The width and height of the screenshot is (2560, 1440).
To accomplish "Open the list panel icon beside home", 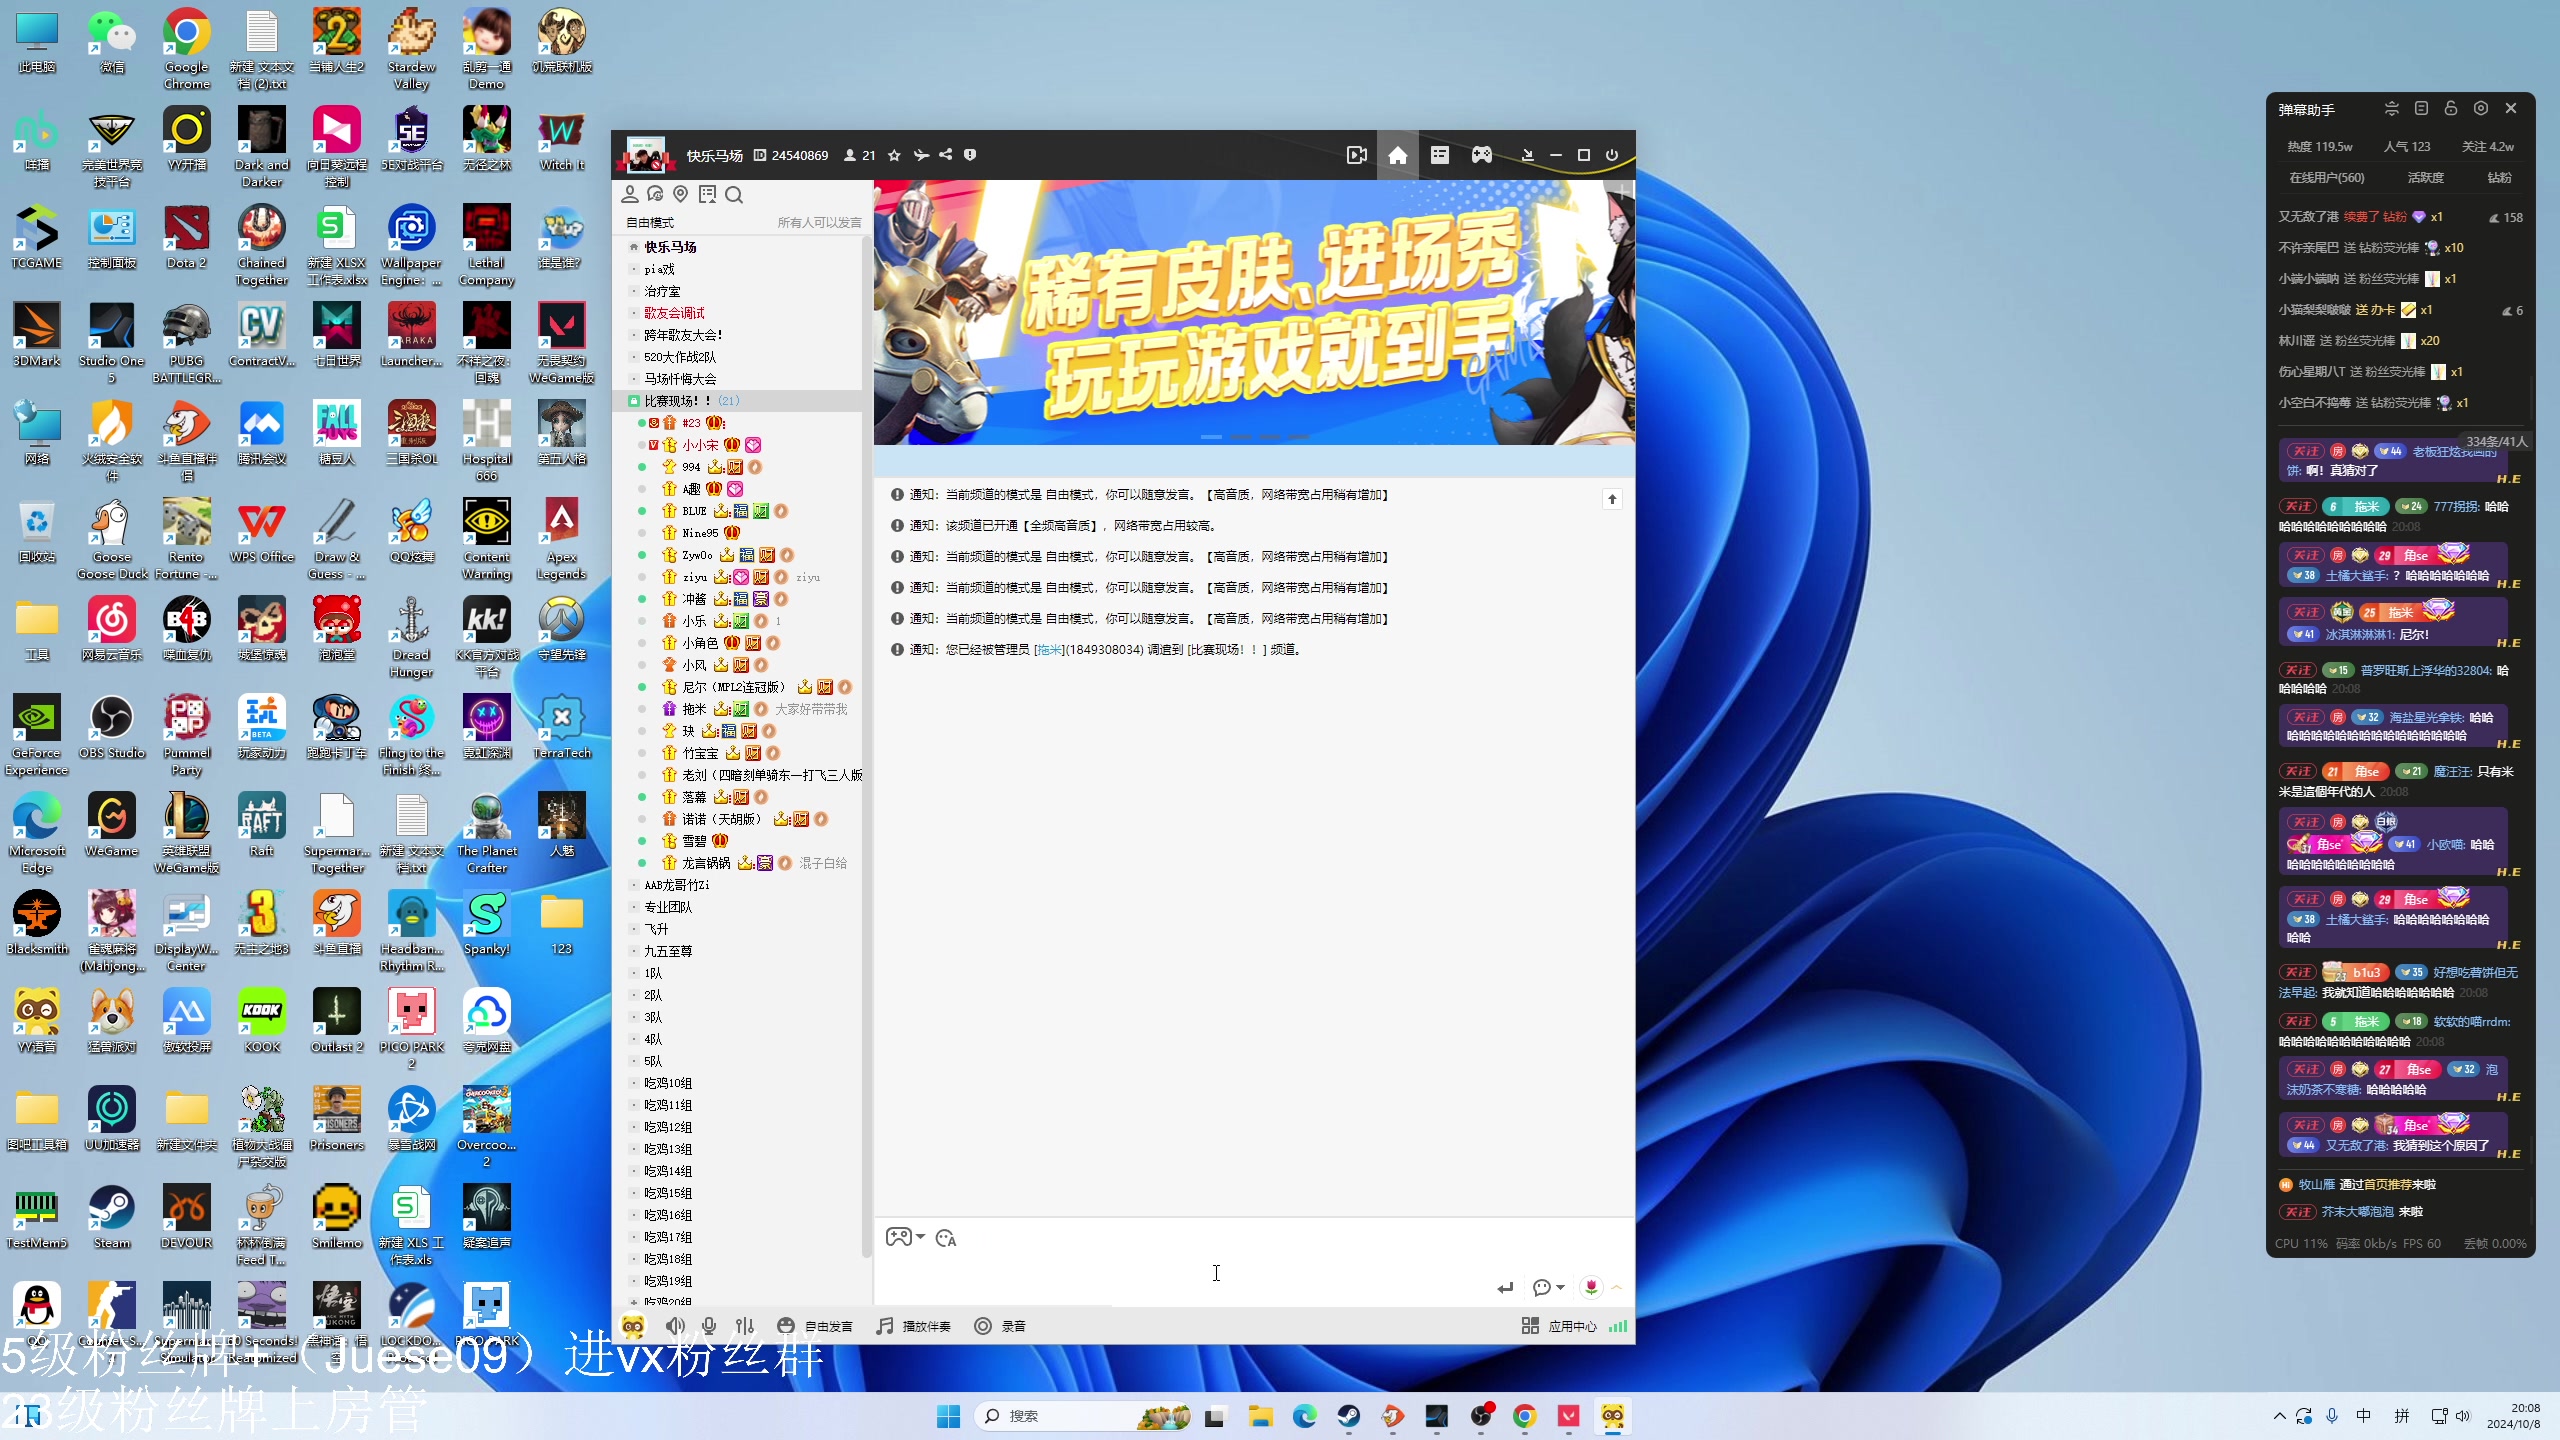I will click(1439, 155).
